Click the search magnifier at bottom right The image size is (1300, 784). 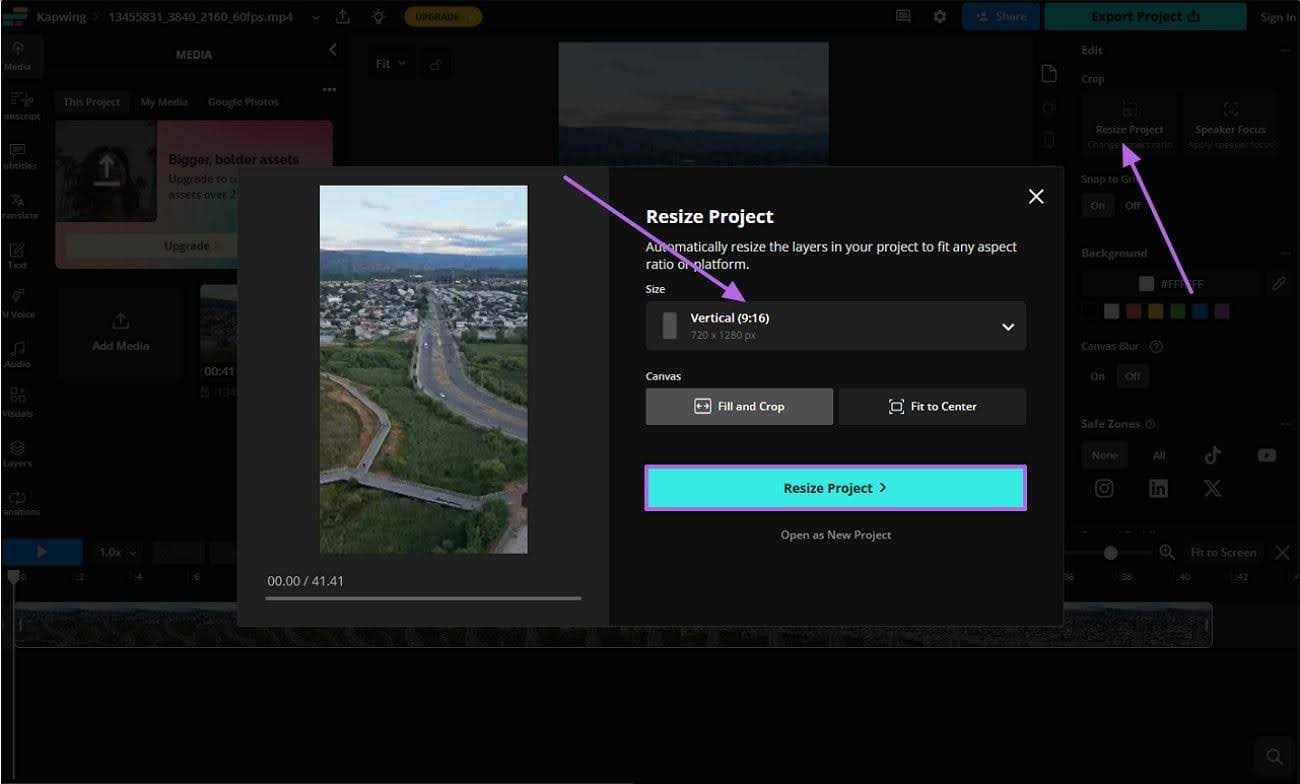1274,756
